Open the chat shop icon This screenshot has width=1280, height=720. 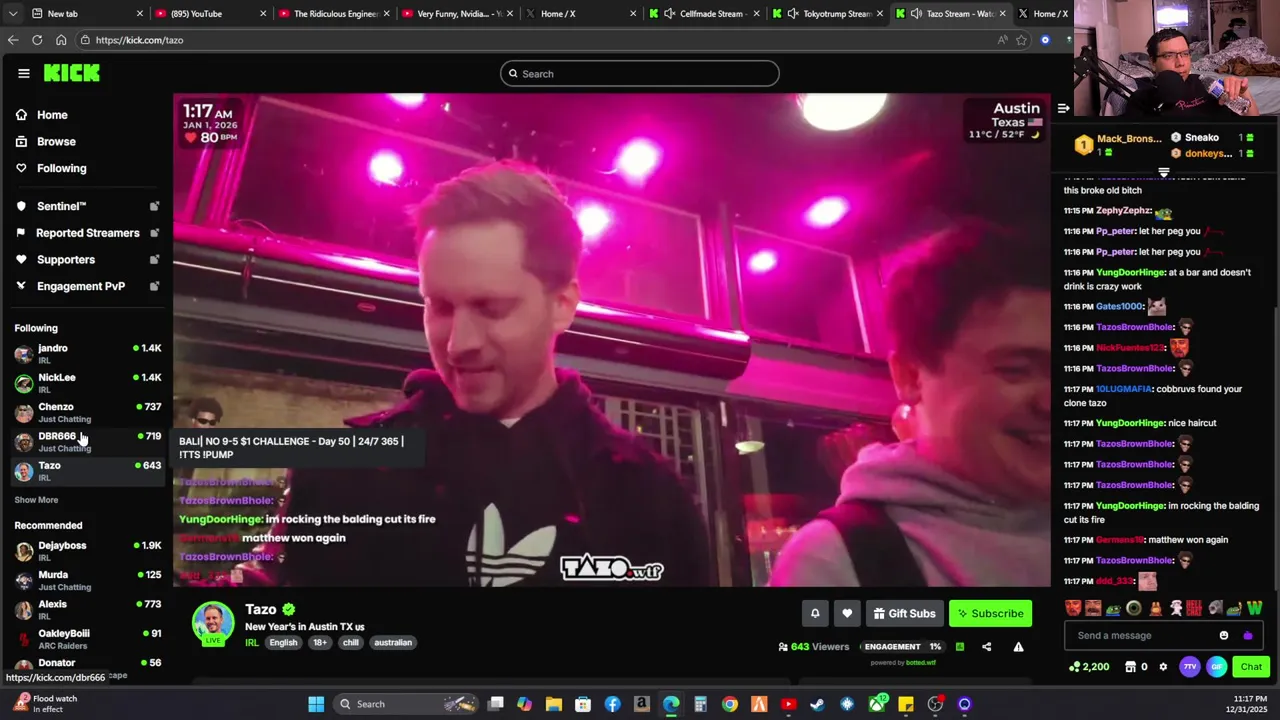(1130, 667)
